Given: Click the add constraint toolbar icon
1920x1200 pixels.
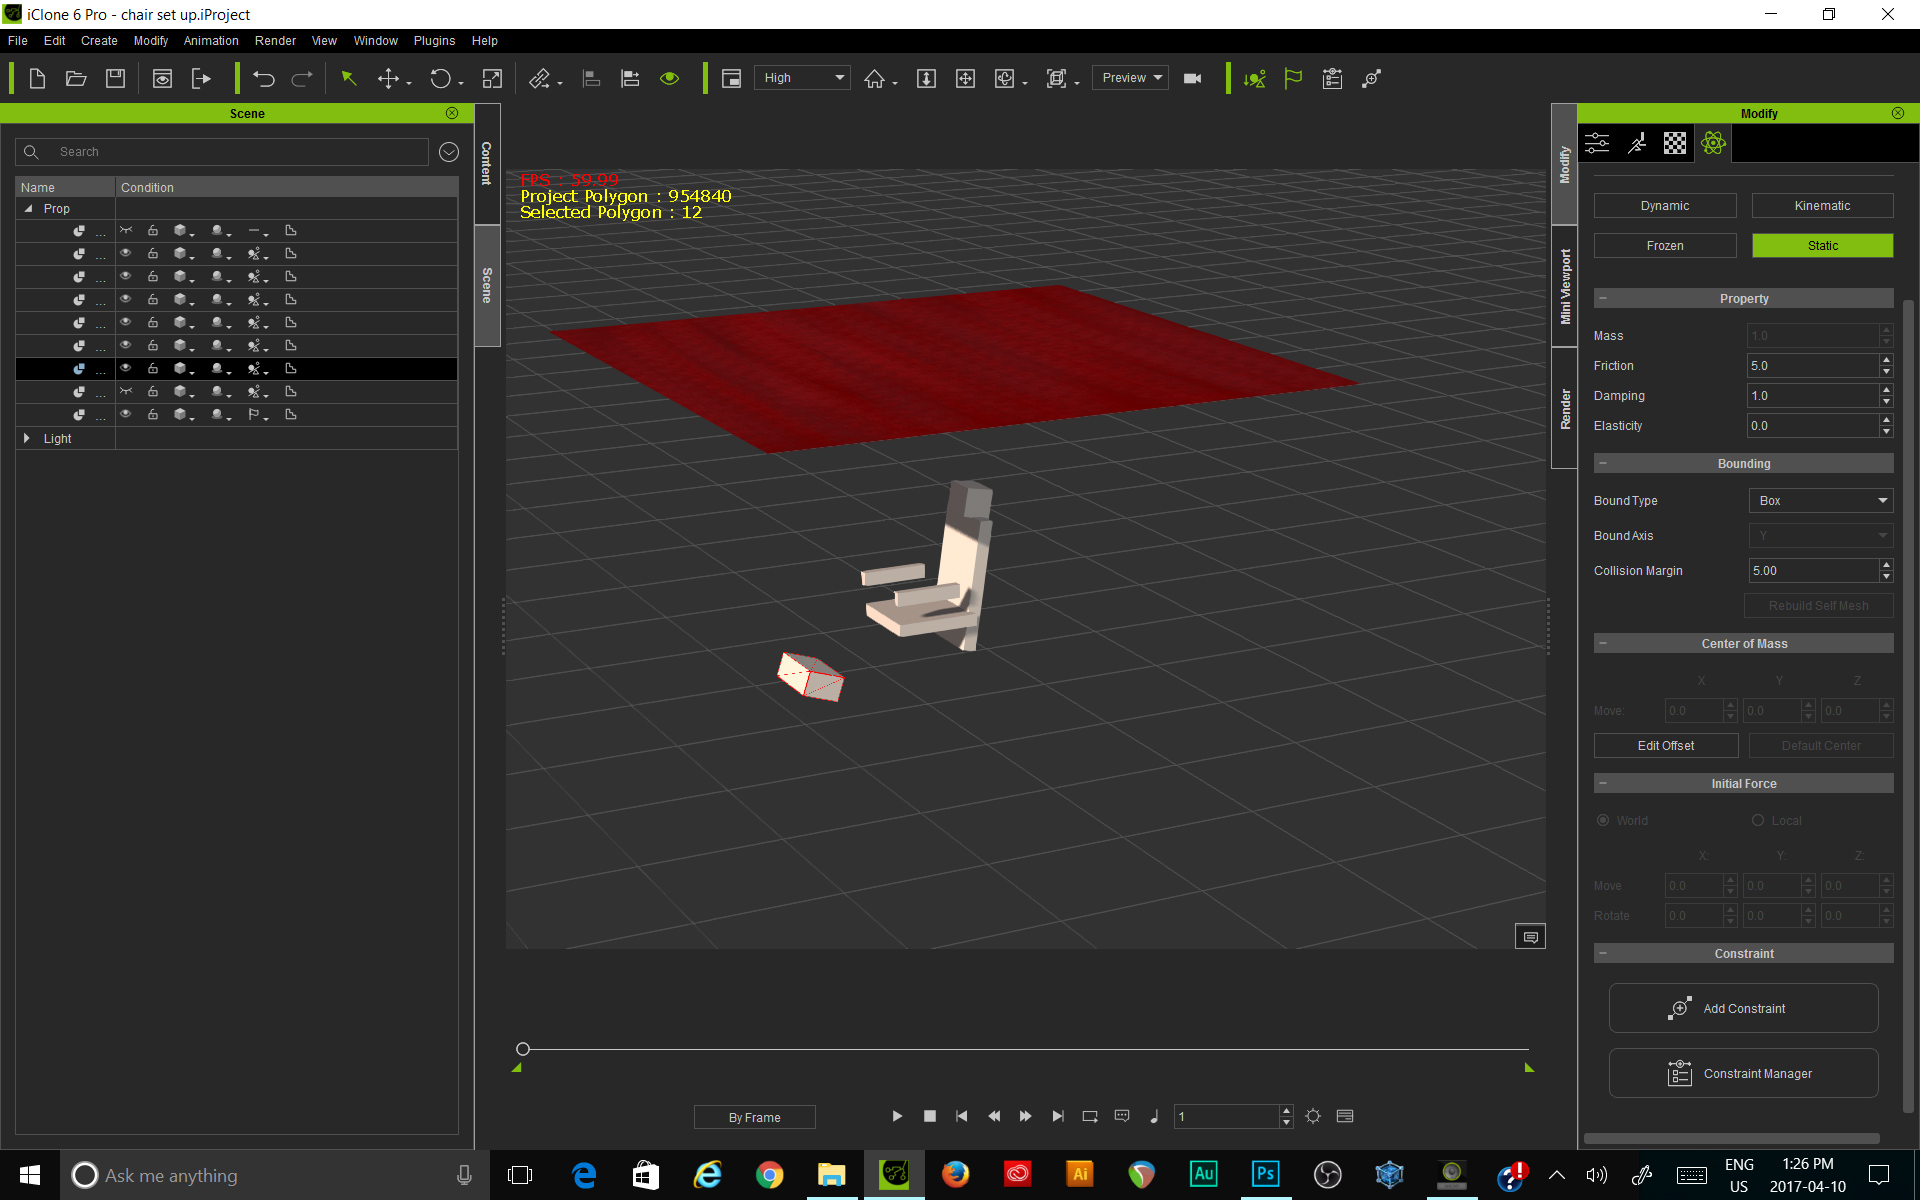Looking at the screenshot, I should (x=1371, y=79).
